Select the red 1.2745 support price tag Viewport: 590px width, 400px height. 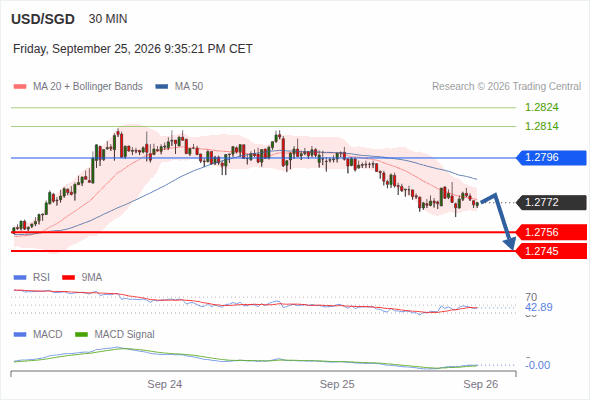click(x=551, y=251)
